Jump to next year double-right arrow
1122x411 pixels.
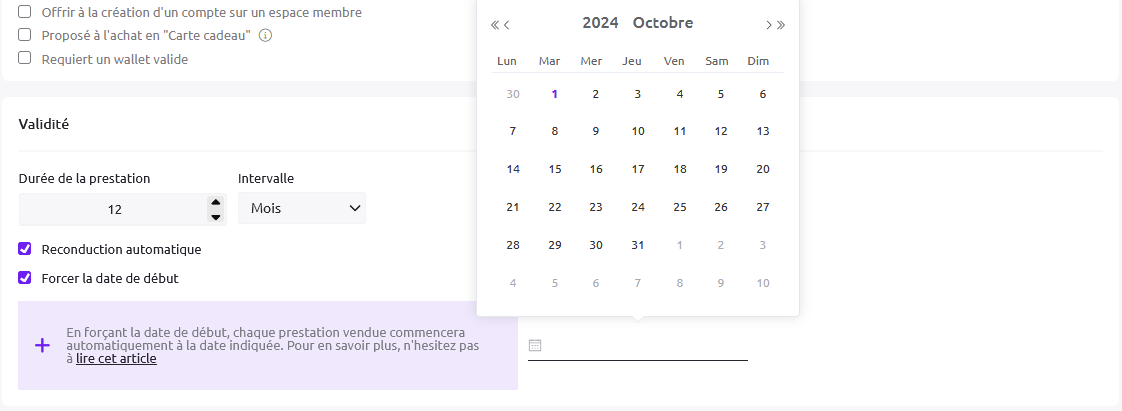click(781, 25)
